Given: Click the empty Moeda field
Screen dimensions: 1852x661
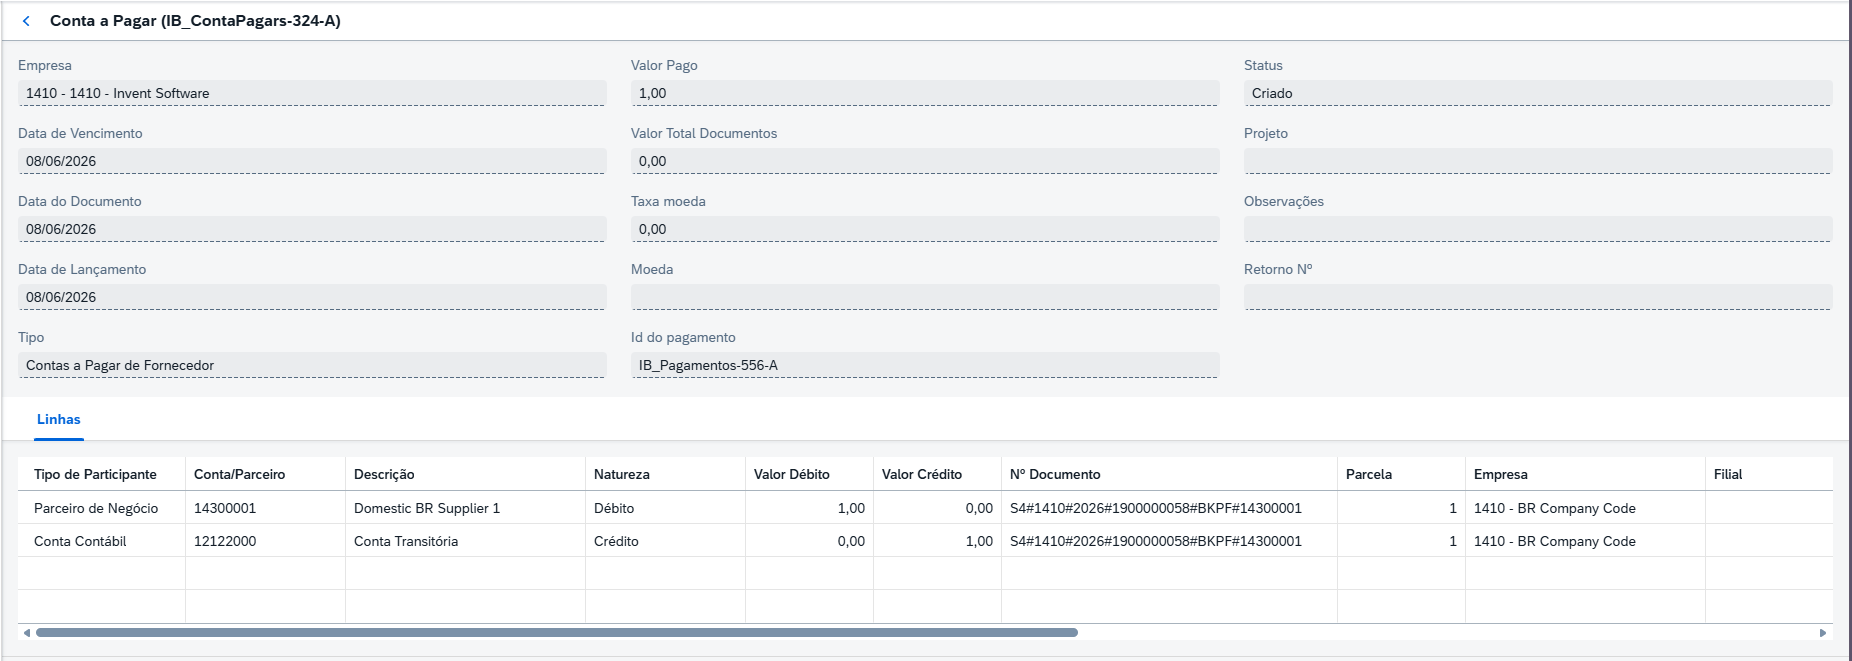Looking at the screenshot, I should pos(925,297).
